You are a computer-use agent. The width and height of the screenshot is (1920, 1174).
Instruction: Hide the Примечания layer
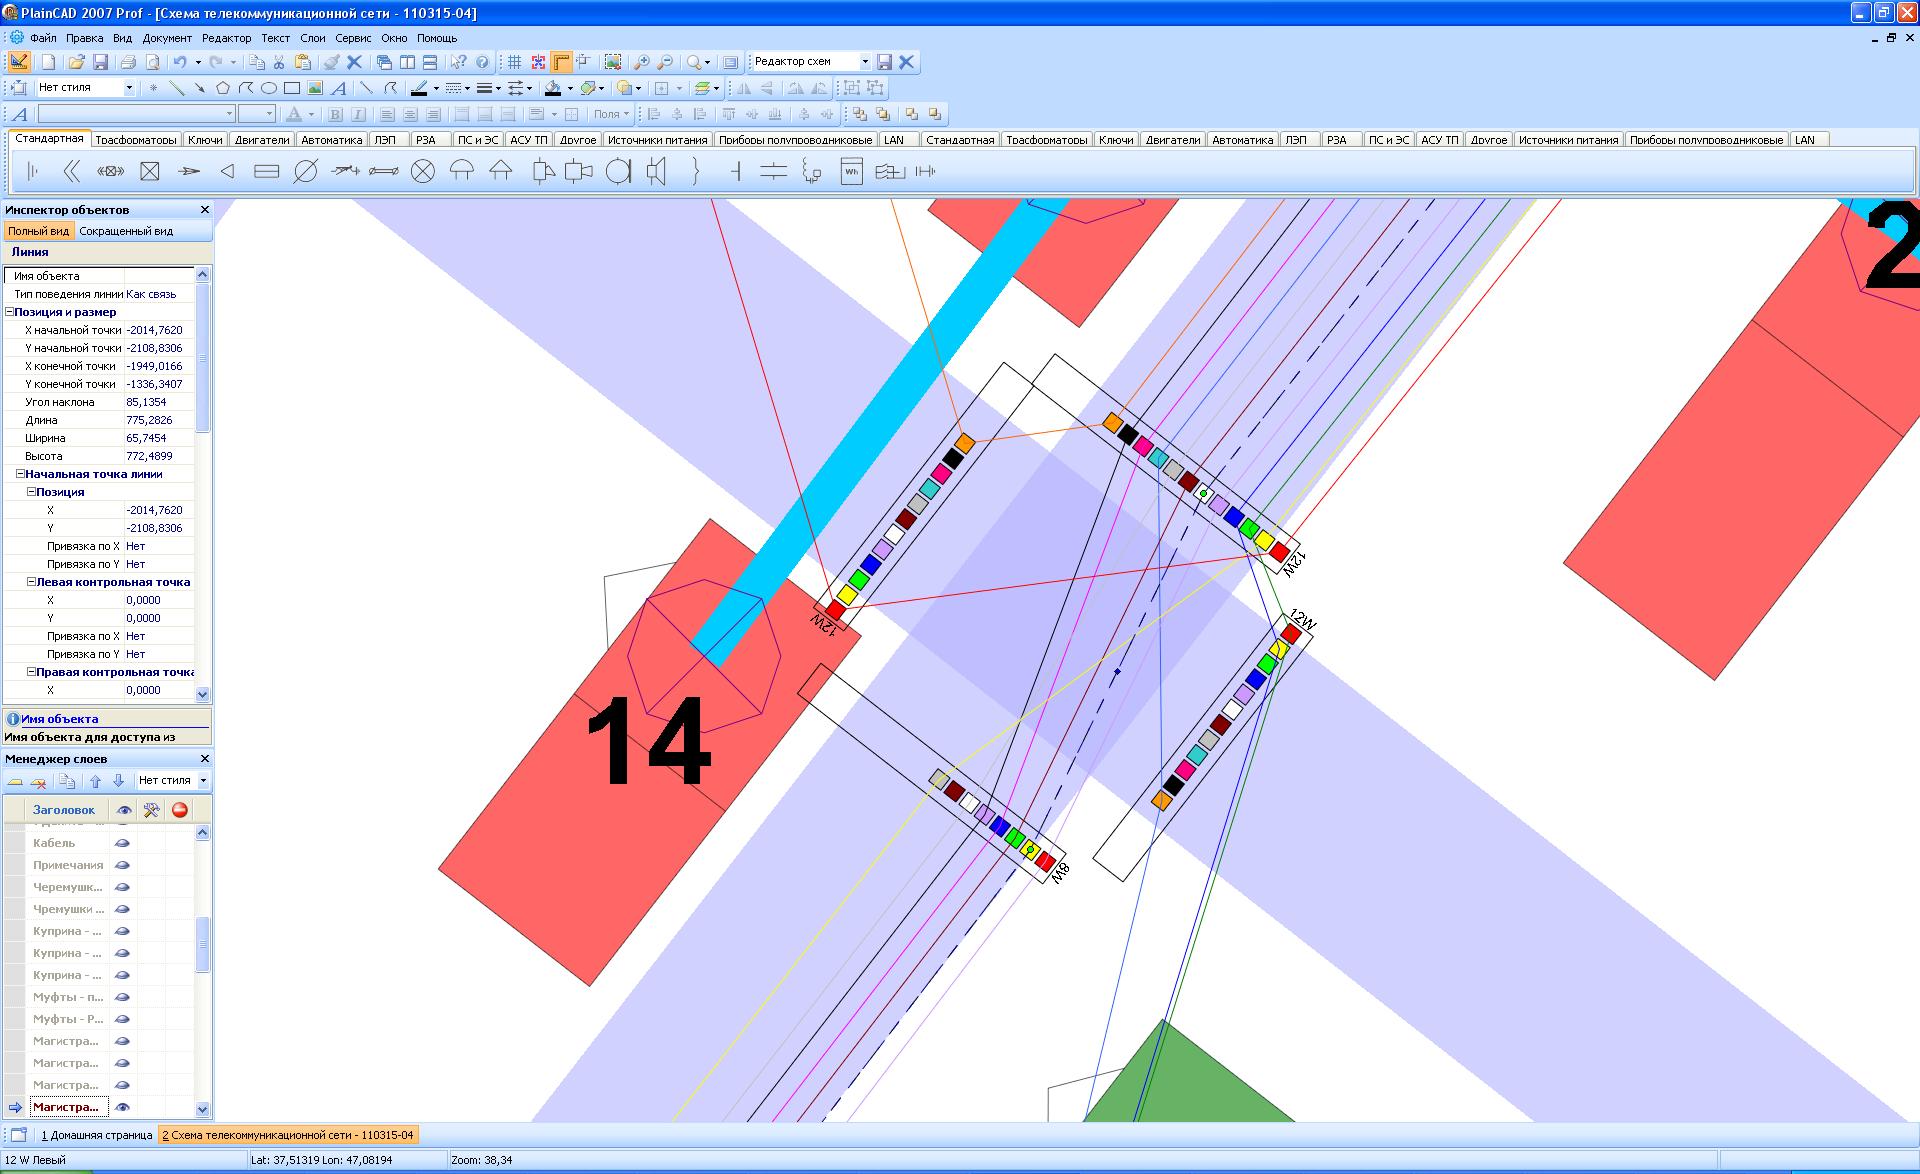[x=123, y=865]
